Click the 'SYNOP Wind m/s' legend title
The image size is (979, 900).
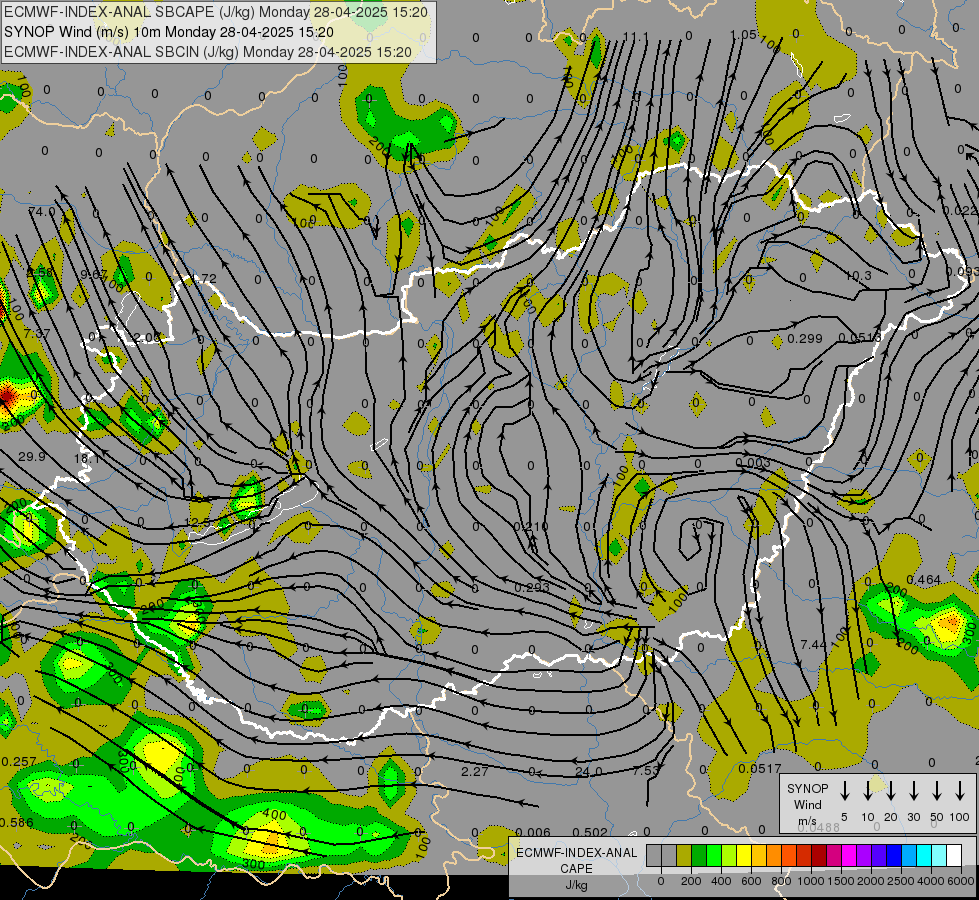coord(807,805)
